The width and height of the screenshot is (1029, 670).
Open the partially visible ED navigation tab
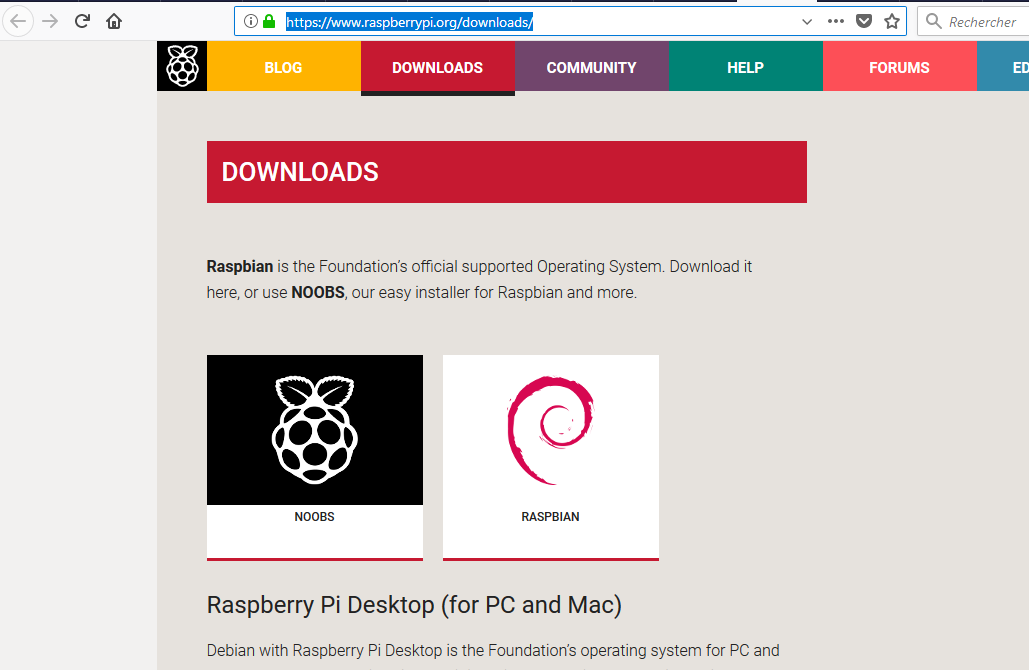(1003, 66)
